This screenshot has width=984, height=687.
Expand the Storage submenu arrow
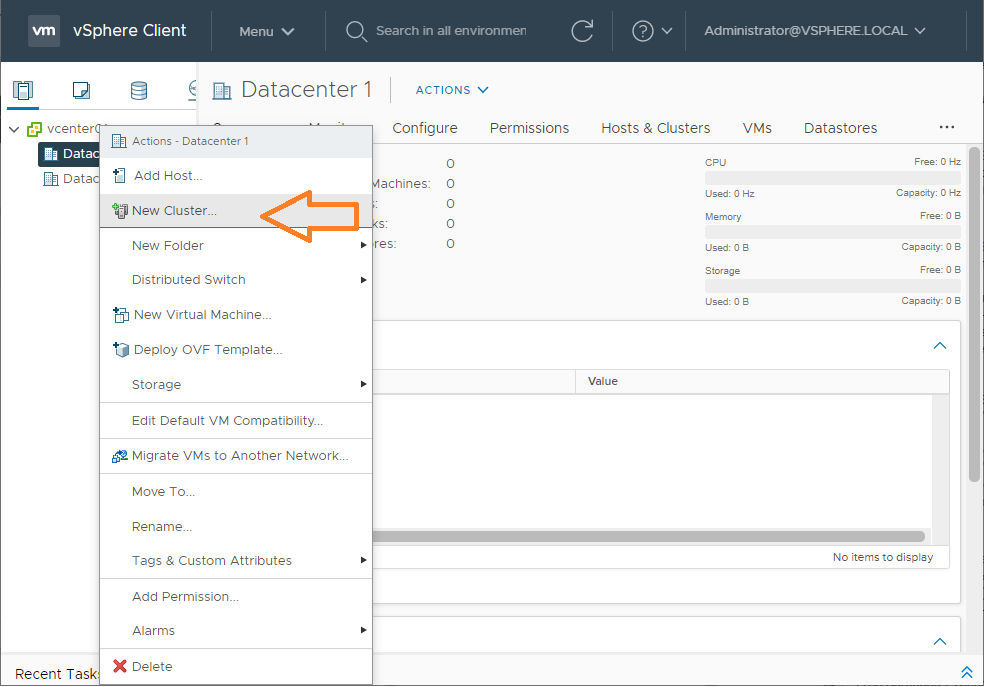[x=363, y=384]
